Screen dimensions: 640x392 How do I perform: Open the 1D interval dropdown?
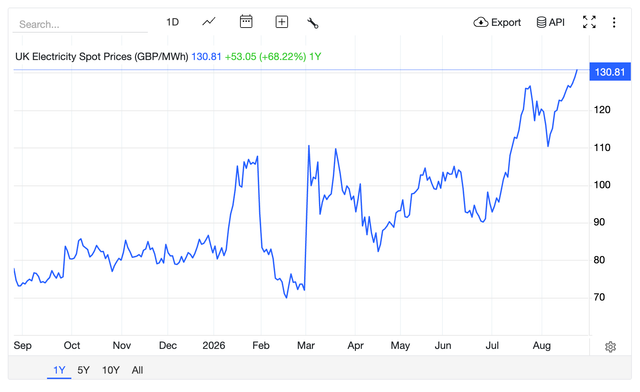pyautogui.click(x=172, y=22)
